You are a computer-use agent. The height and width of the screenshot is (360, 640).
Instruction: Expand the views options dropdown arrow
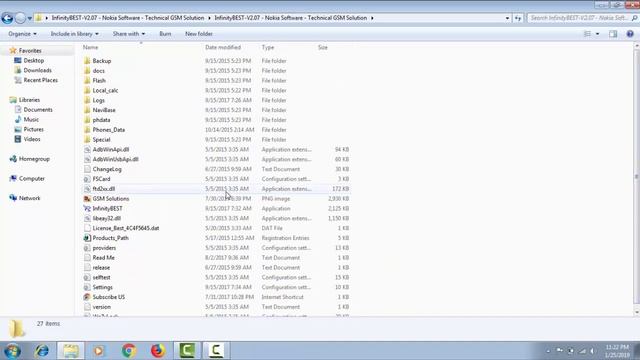click(598, 34)
